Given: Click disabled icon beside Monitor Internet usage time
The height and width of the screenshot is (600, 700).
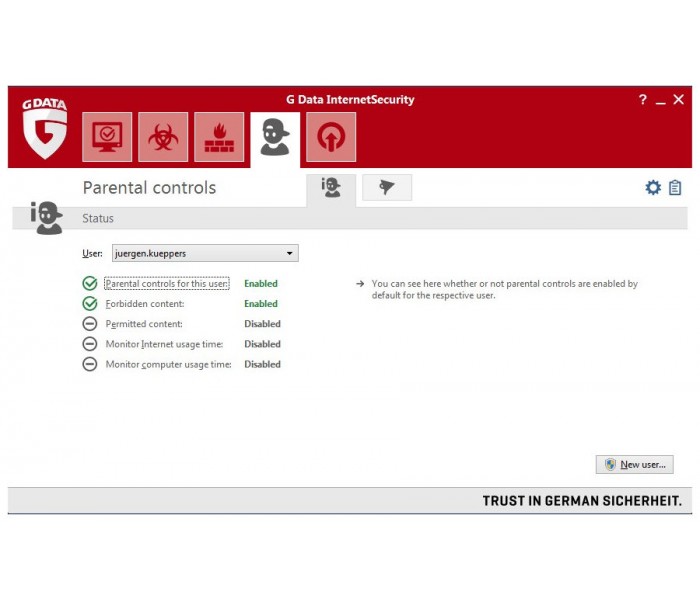Looking at the screenshot, I should tap(90, 344).
